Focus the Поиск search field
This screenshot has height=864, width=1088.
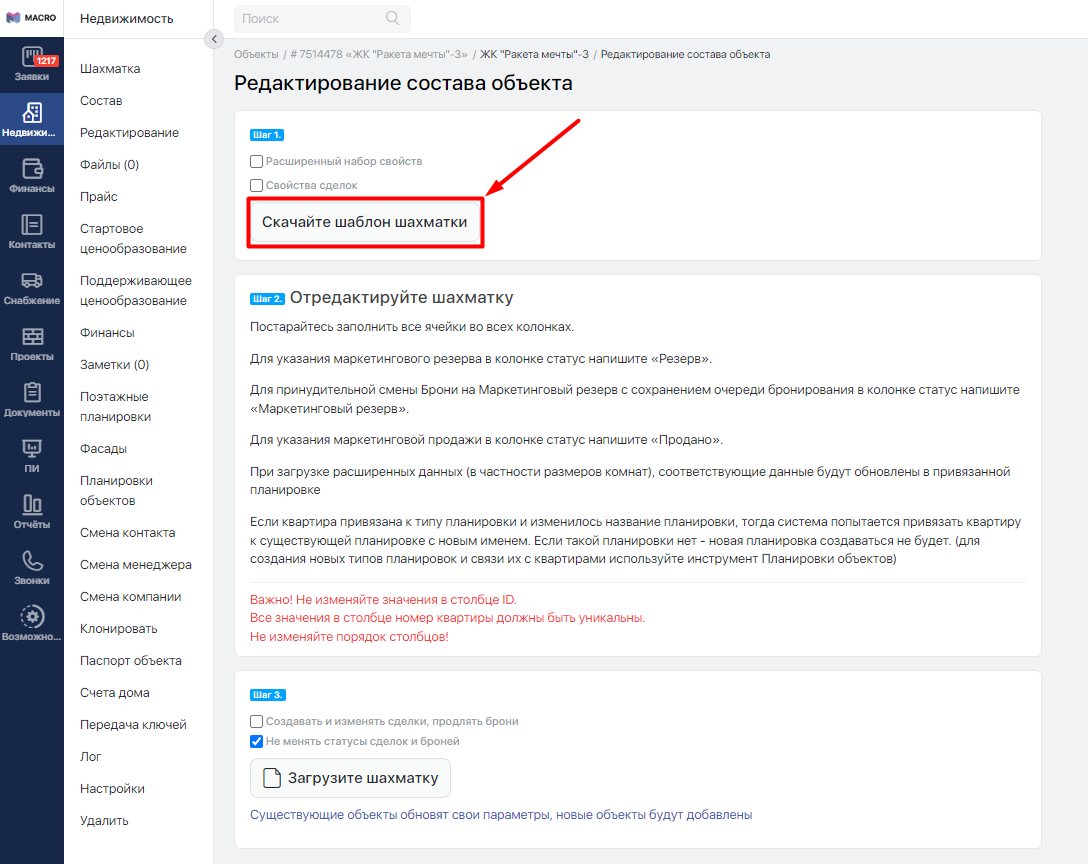pos(322,19)
